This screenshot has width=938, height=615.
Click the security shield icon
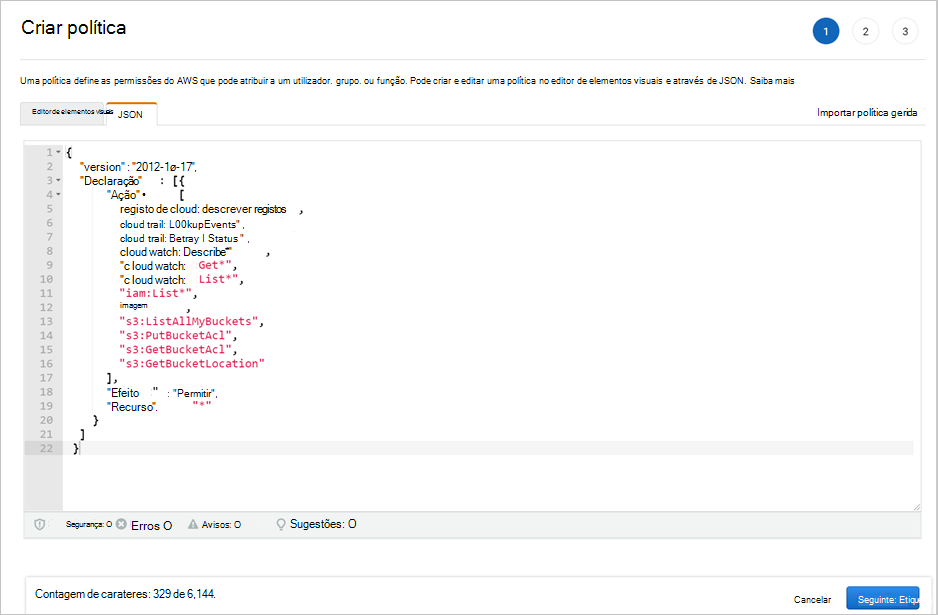point(40,524)
